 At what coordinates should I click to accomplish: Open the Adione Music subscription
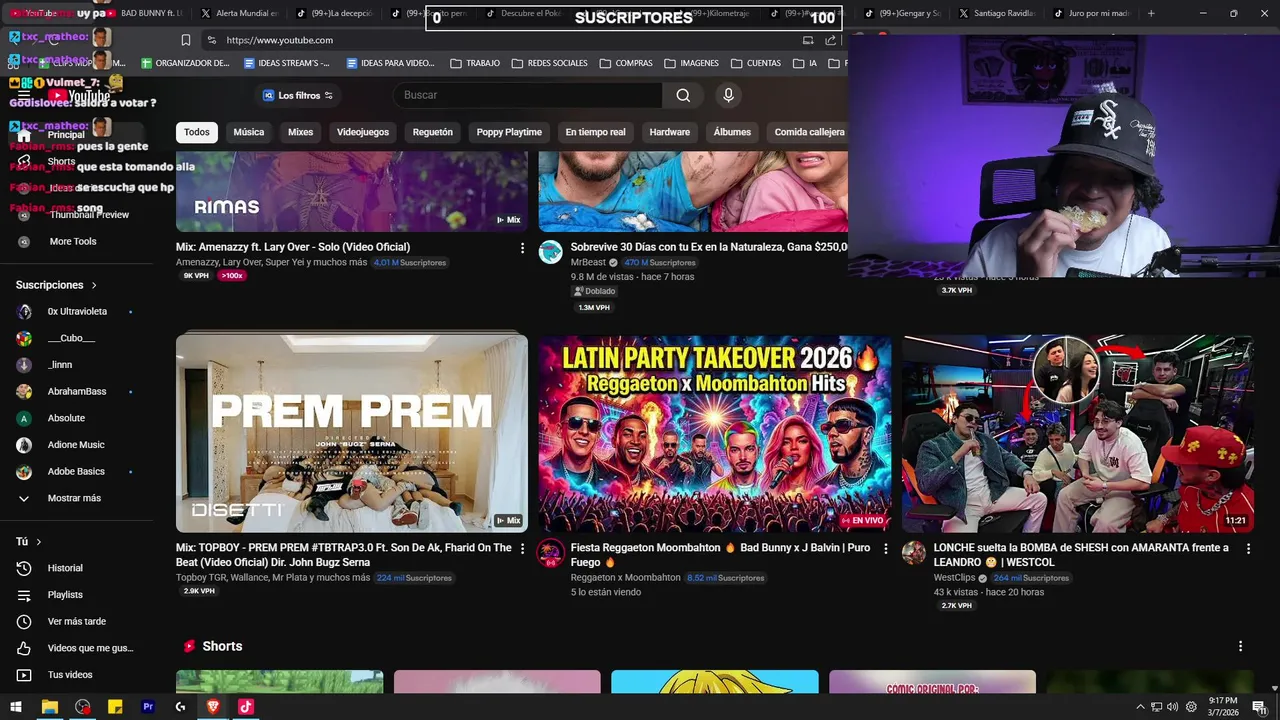point(76,445)
